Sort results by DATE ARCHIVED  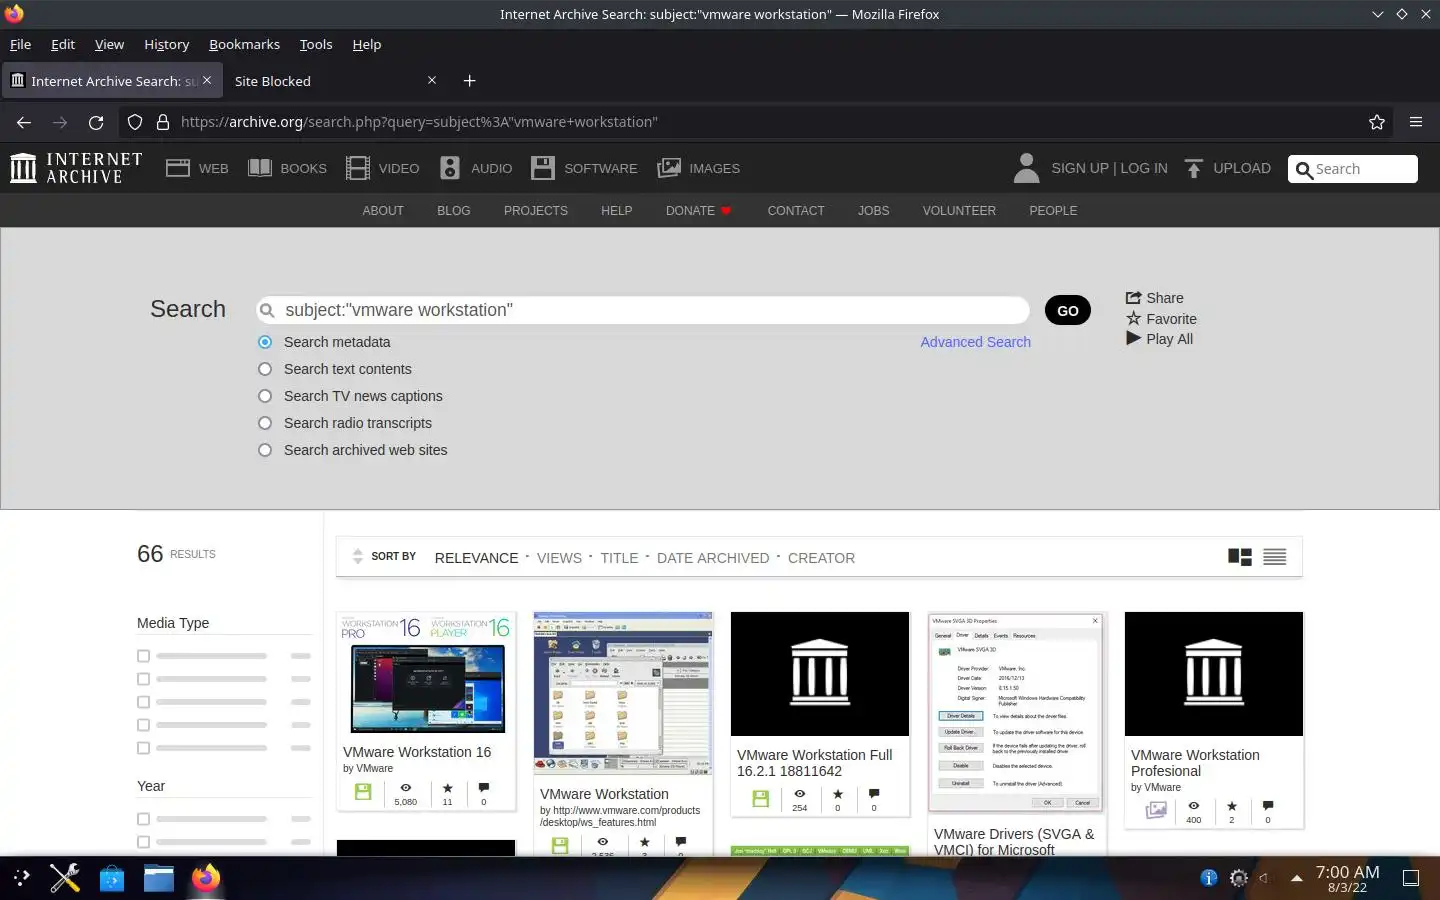click(713, 558)
